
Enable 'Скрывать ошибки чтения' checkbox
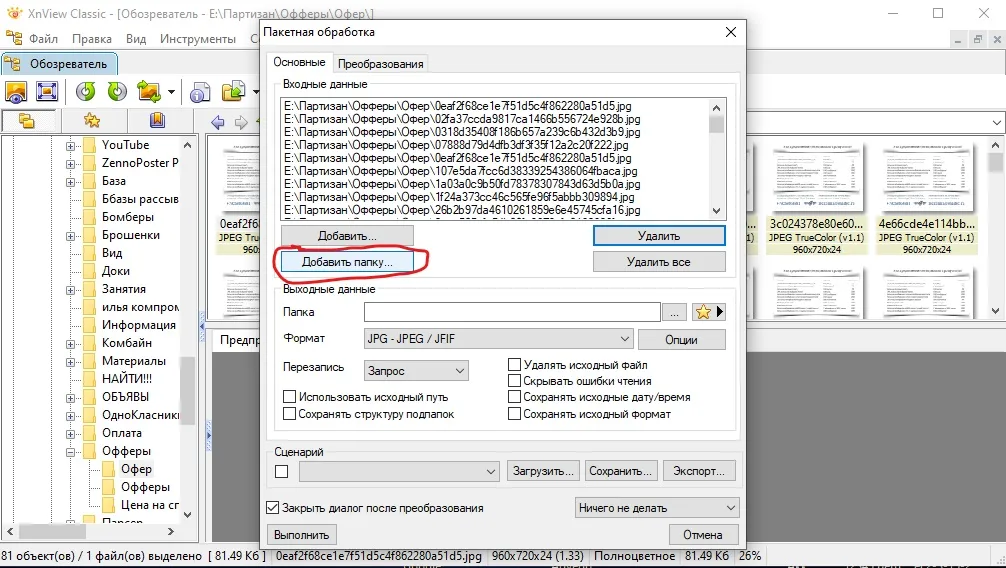[514, 381]
